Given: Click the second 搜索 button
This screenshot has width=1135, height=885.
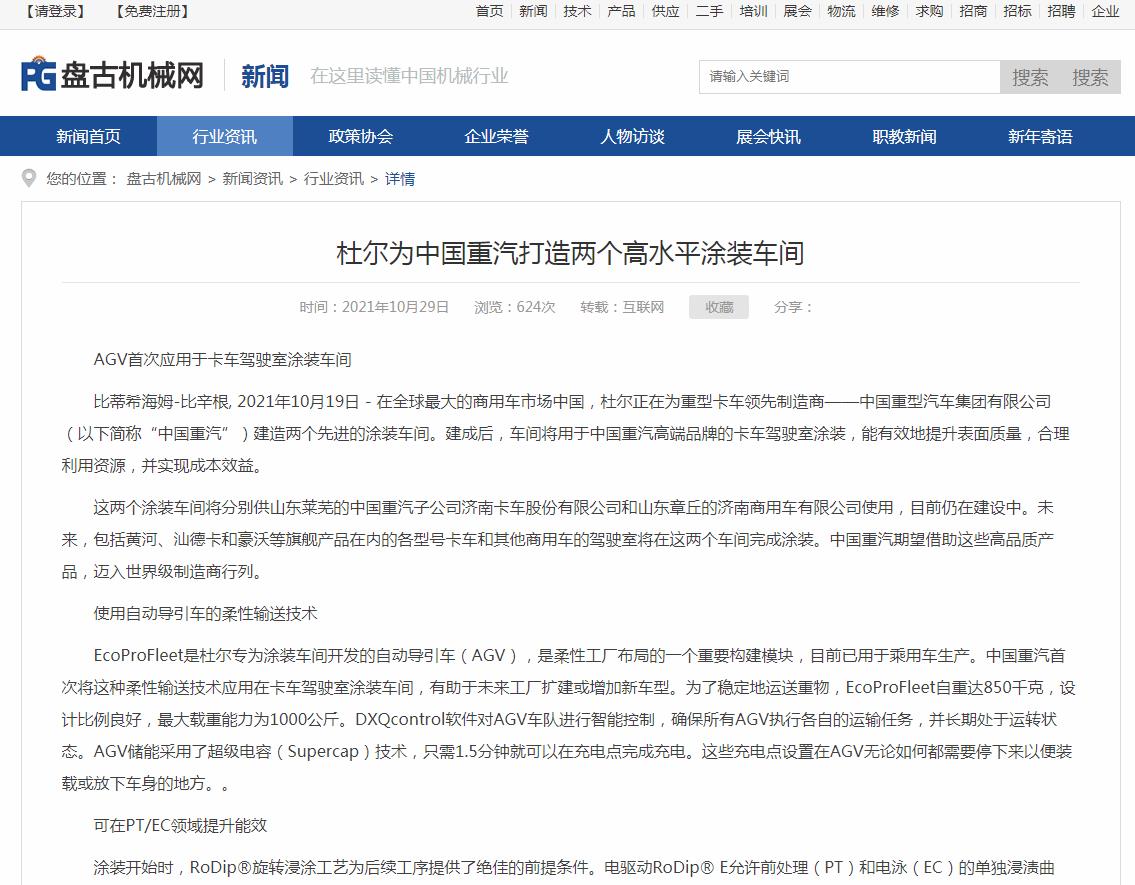Looking at the screenshot, I should click(1090, 77).
